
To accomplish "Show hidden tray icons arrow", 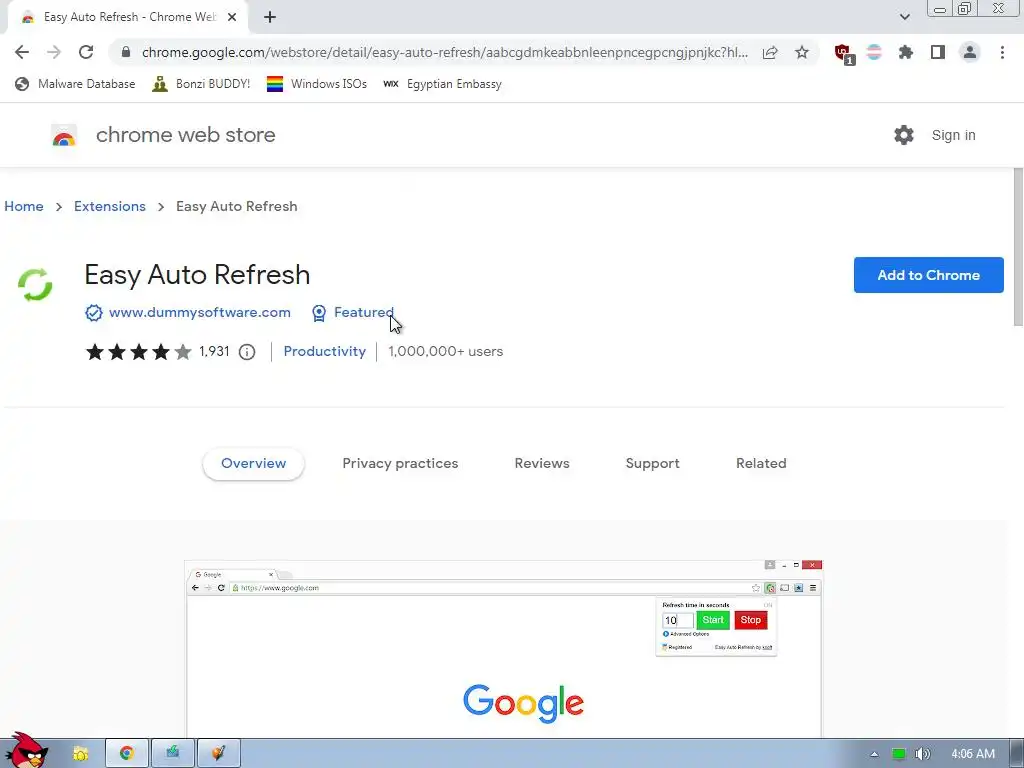I will [x=874, y=754].
